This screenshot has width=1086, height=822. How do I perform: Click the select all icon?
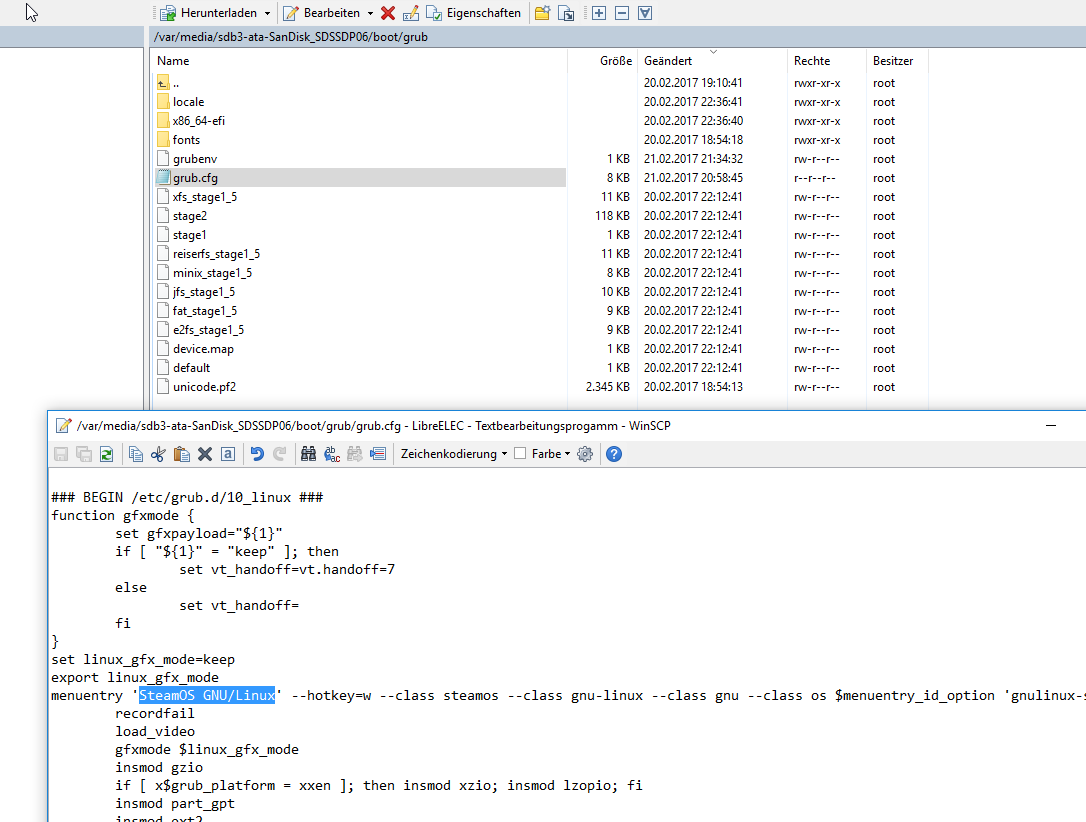(228, 454)
